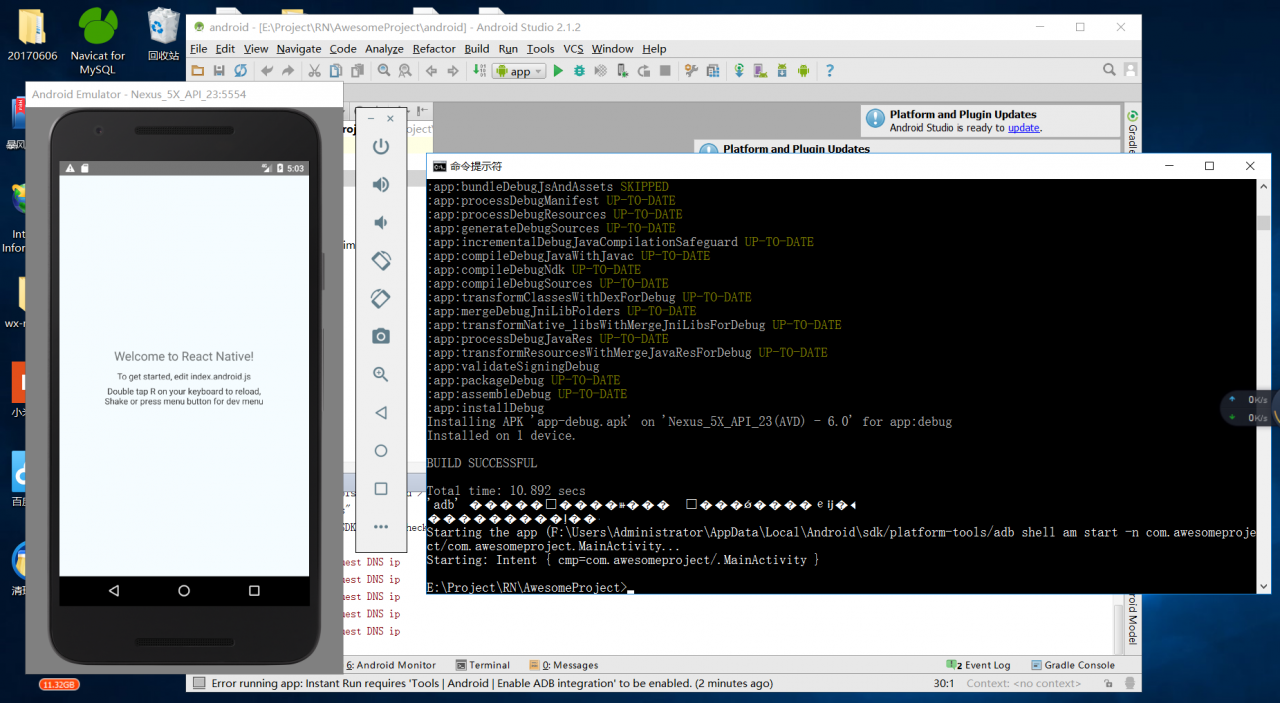
Task: Open the SDK Manager icon
Action: pyautogui.click(x=781, y=71)
